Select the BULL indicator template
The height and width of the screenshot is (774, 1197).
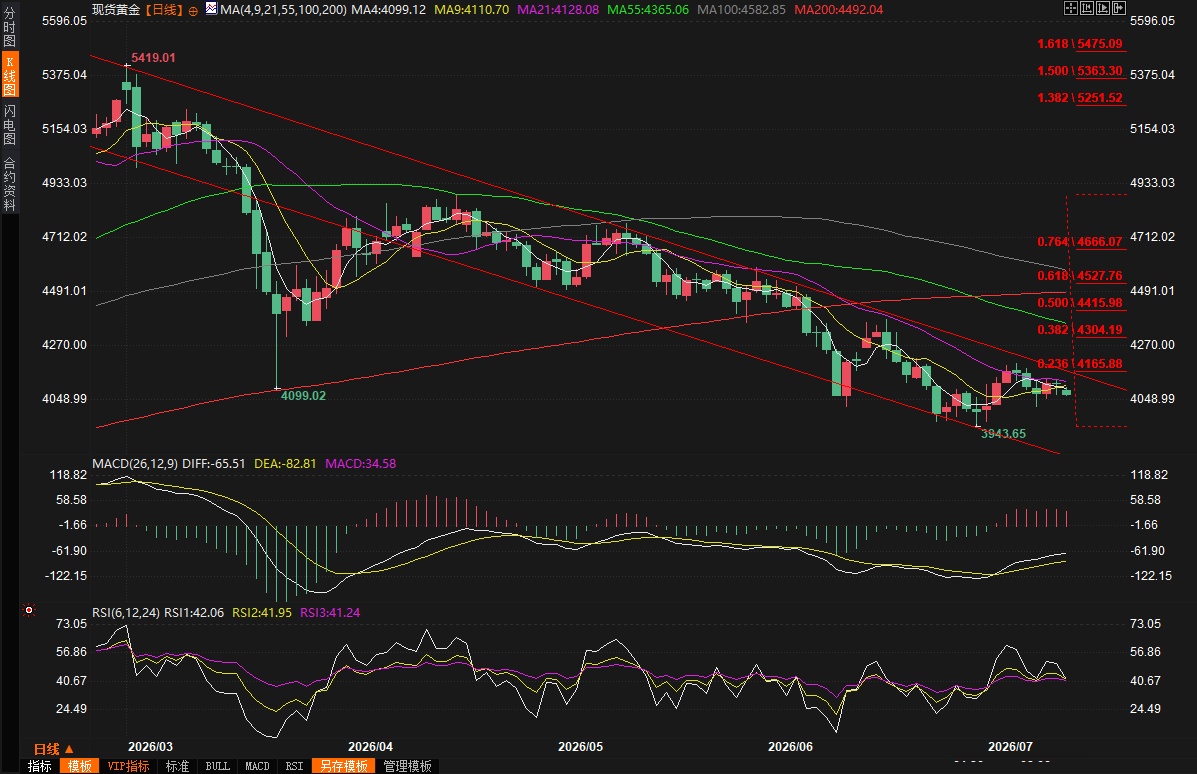(218, 766)
